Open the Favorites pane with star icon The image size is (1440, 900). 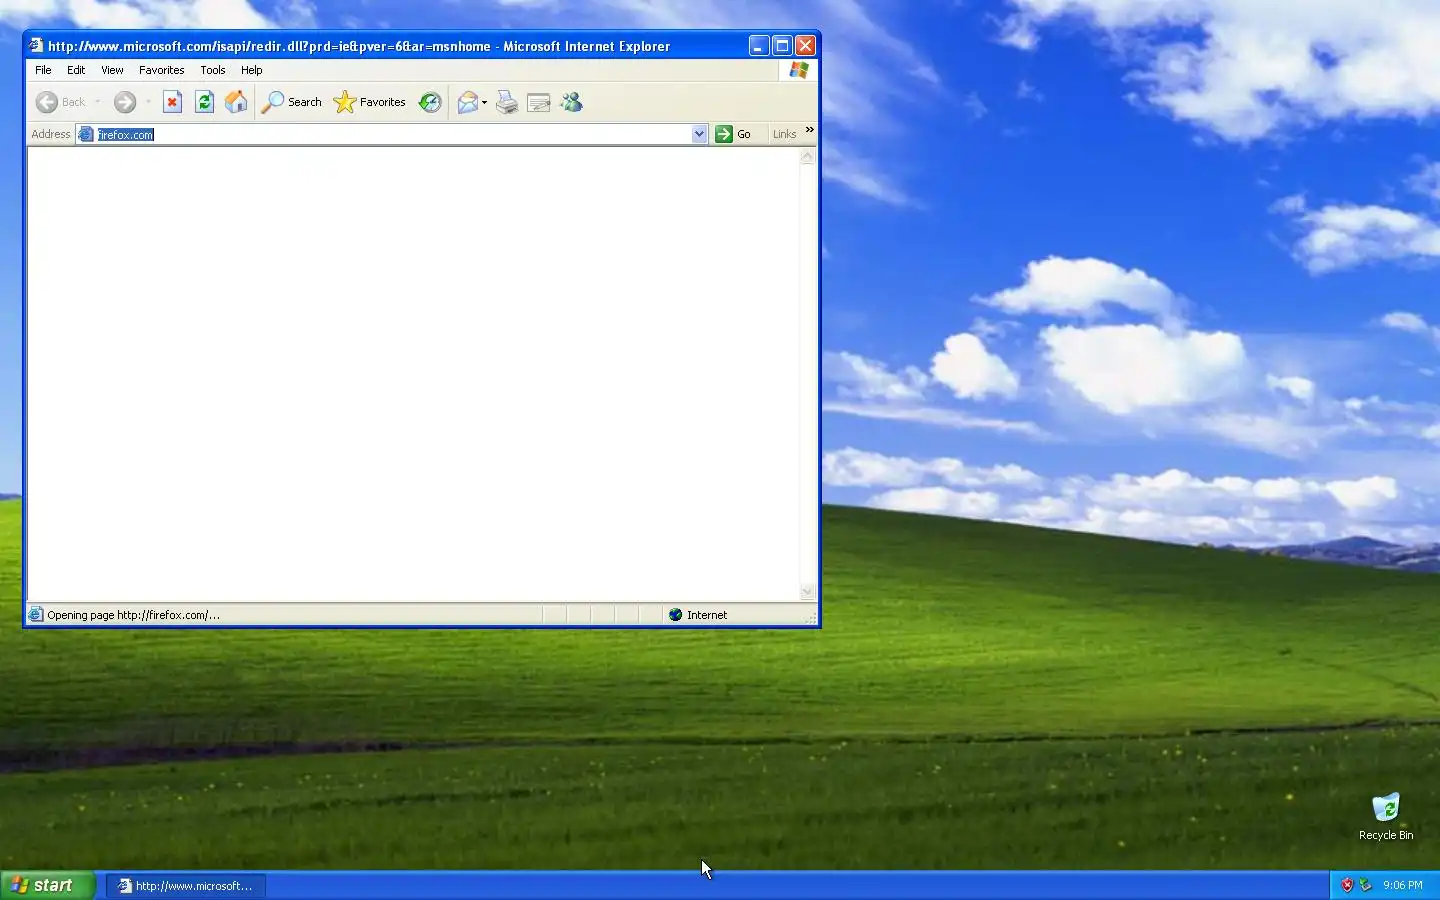[x=370, y=102]
